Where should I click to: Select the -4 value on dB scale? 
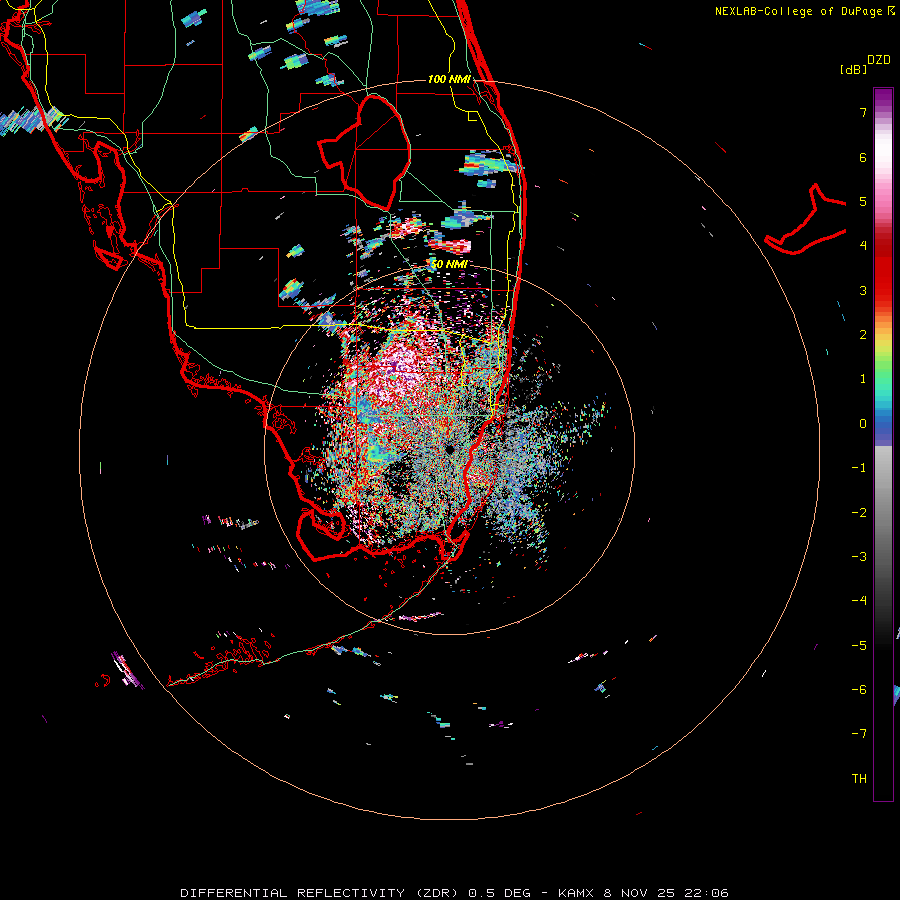pyautogui.click(x=859, y=601)
